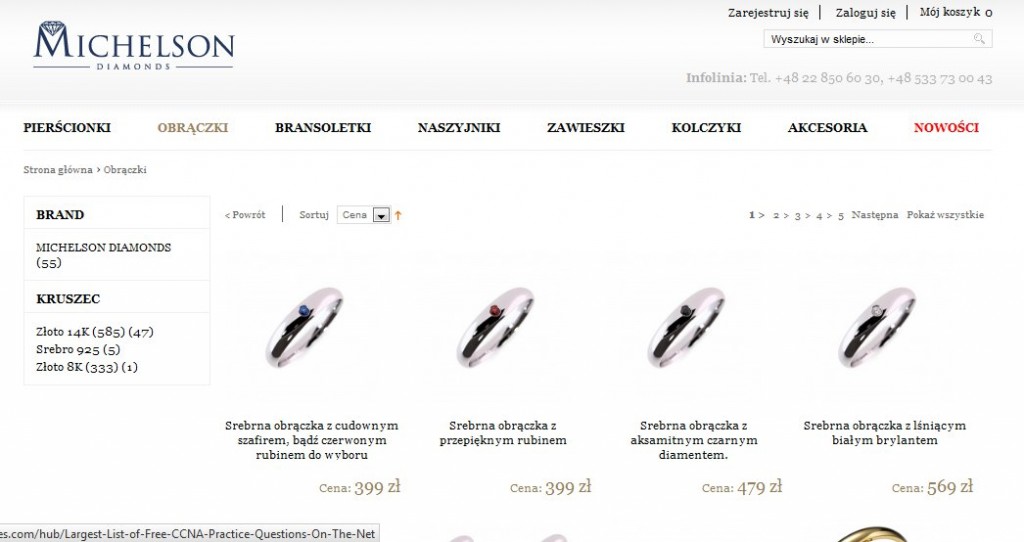Filter by Michelson Diamonds brand
Image resolution: width=1024 pixels, height=542 pixels.
pos(103,255)
